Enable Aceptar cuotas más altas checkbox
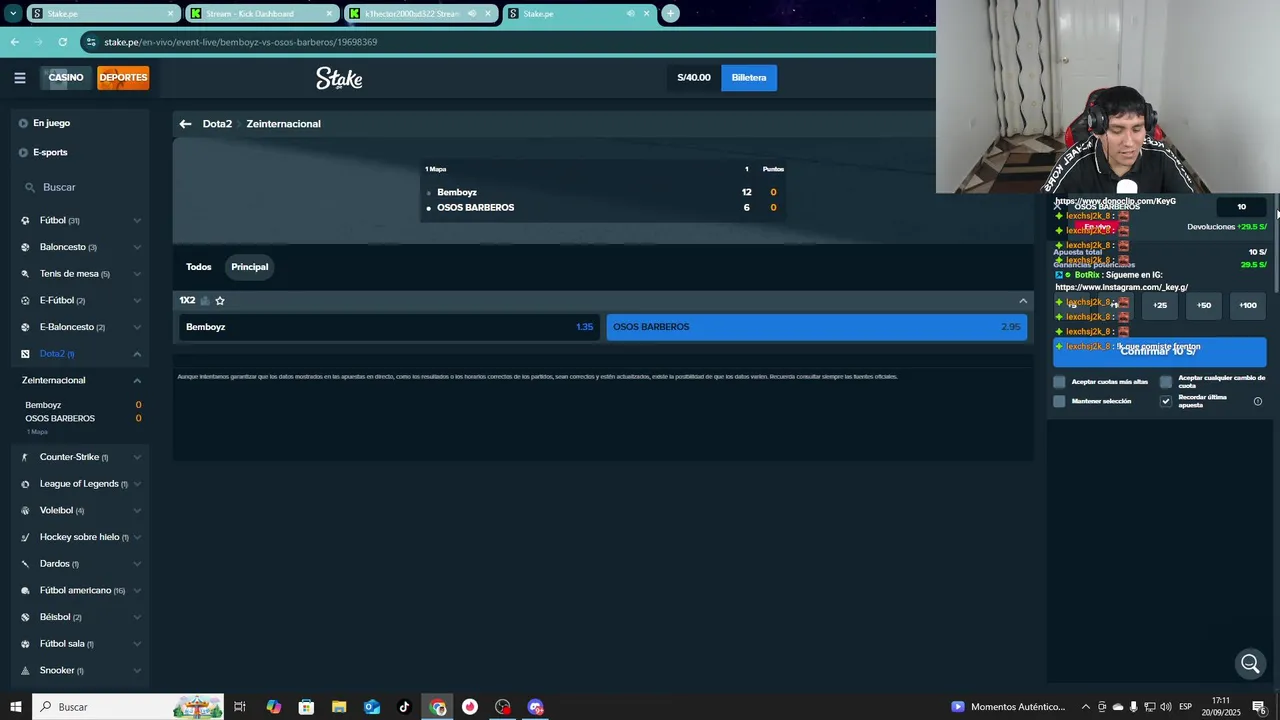Screen dimensions: 1280x720 [1059, 382]
